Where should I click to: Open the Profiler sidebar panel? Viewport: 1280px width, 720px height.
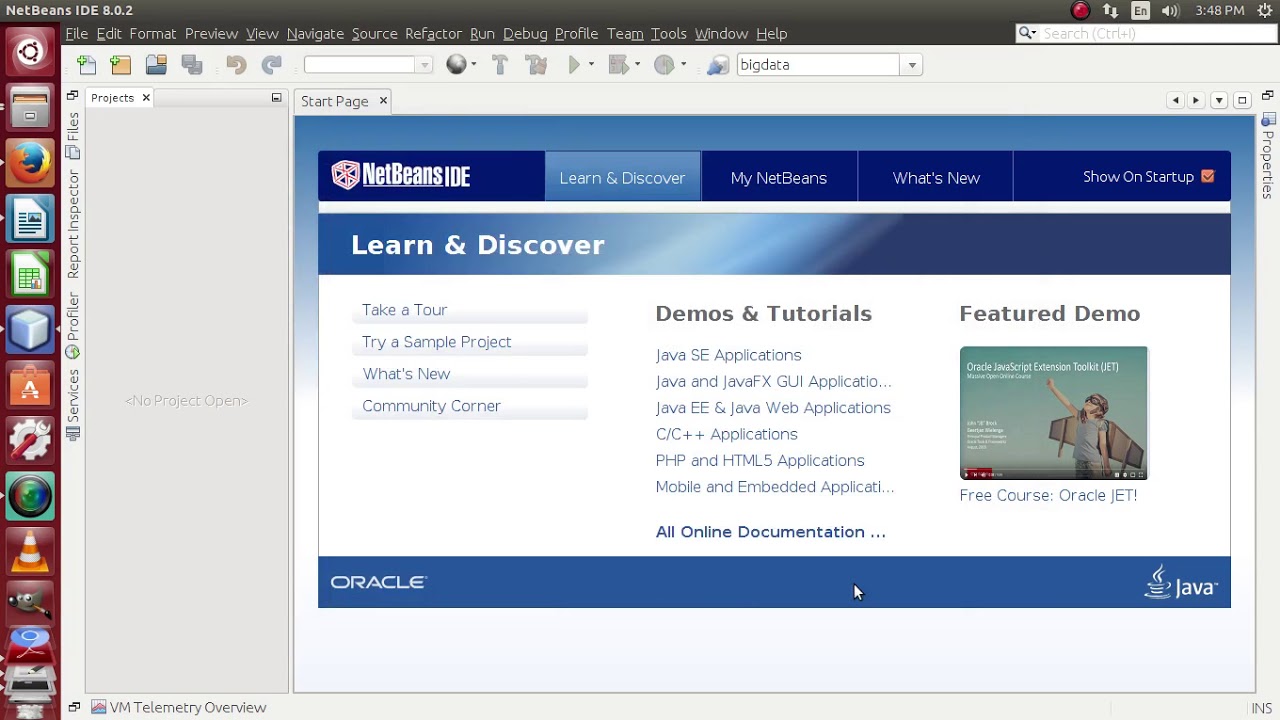coord(73,325)
